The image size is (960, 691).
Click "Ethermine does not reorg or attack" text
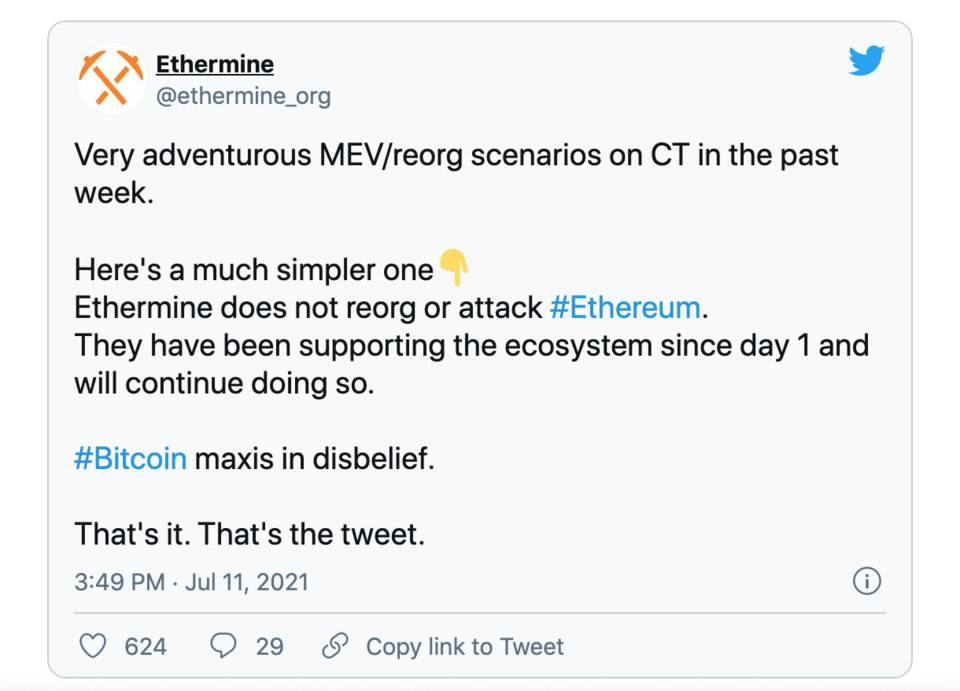tap(308, 308)
